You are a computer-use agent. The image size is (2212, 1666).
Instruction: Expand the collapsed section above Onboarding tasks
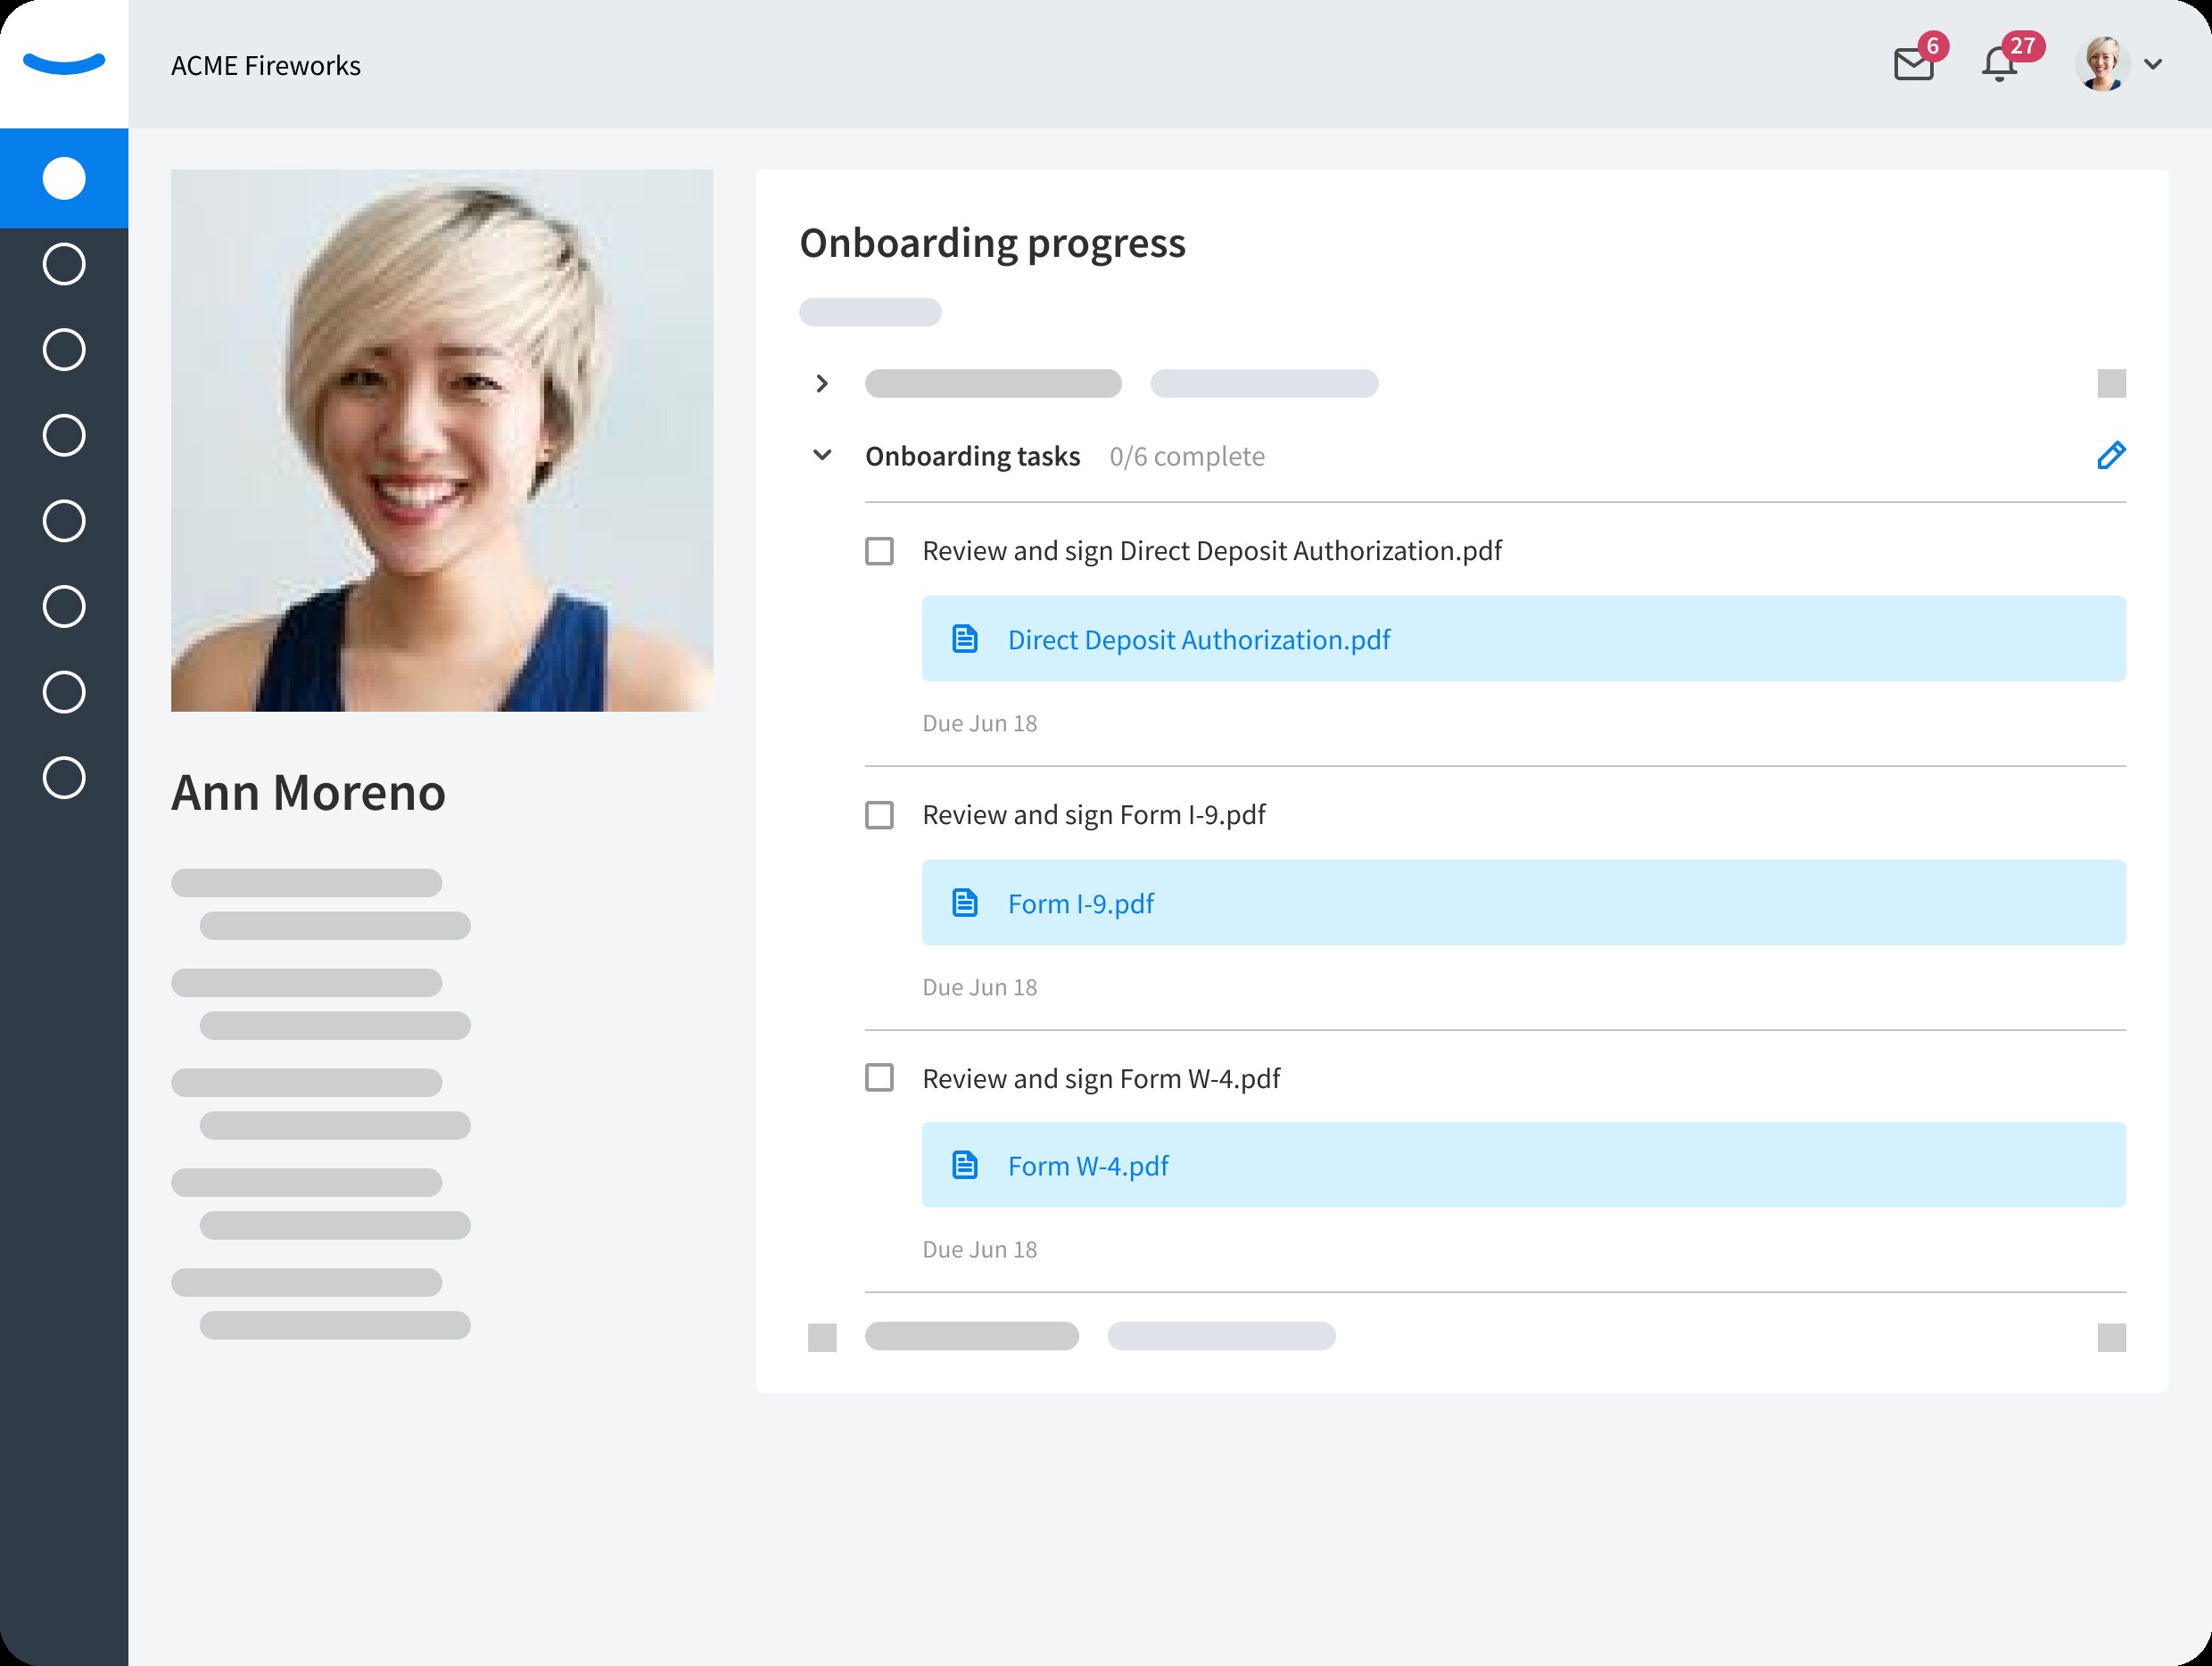pyautogui.click(x=822, y=384)
